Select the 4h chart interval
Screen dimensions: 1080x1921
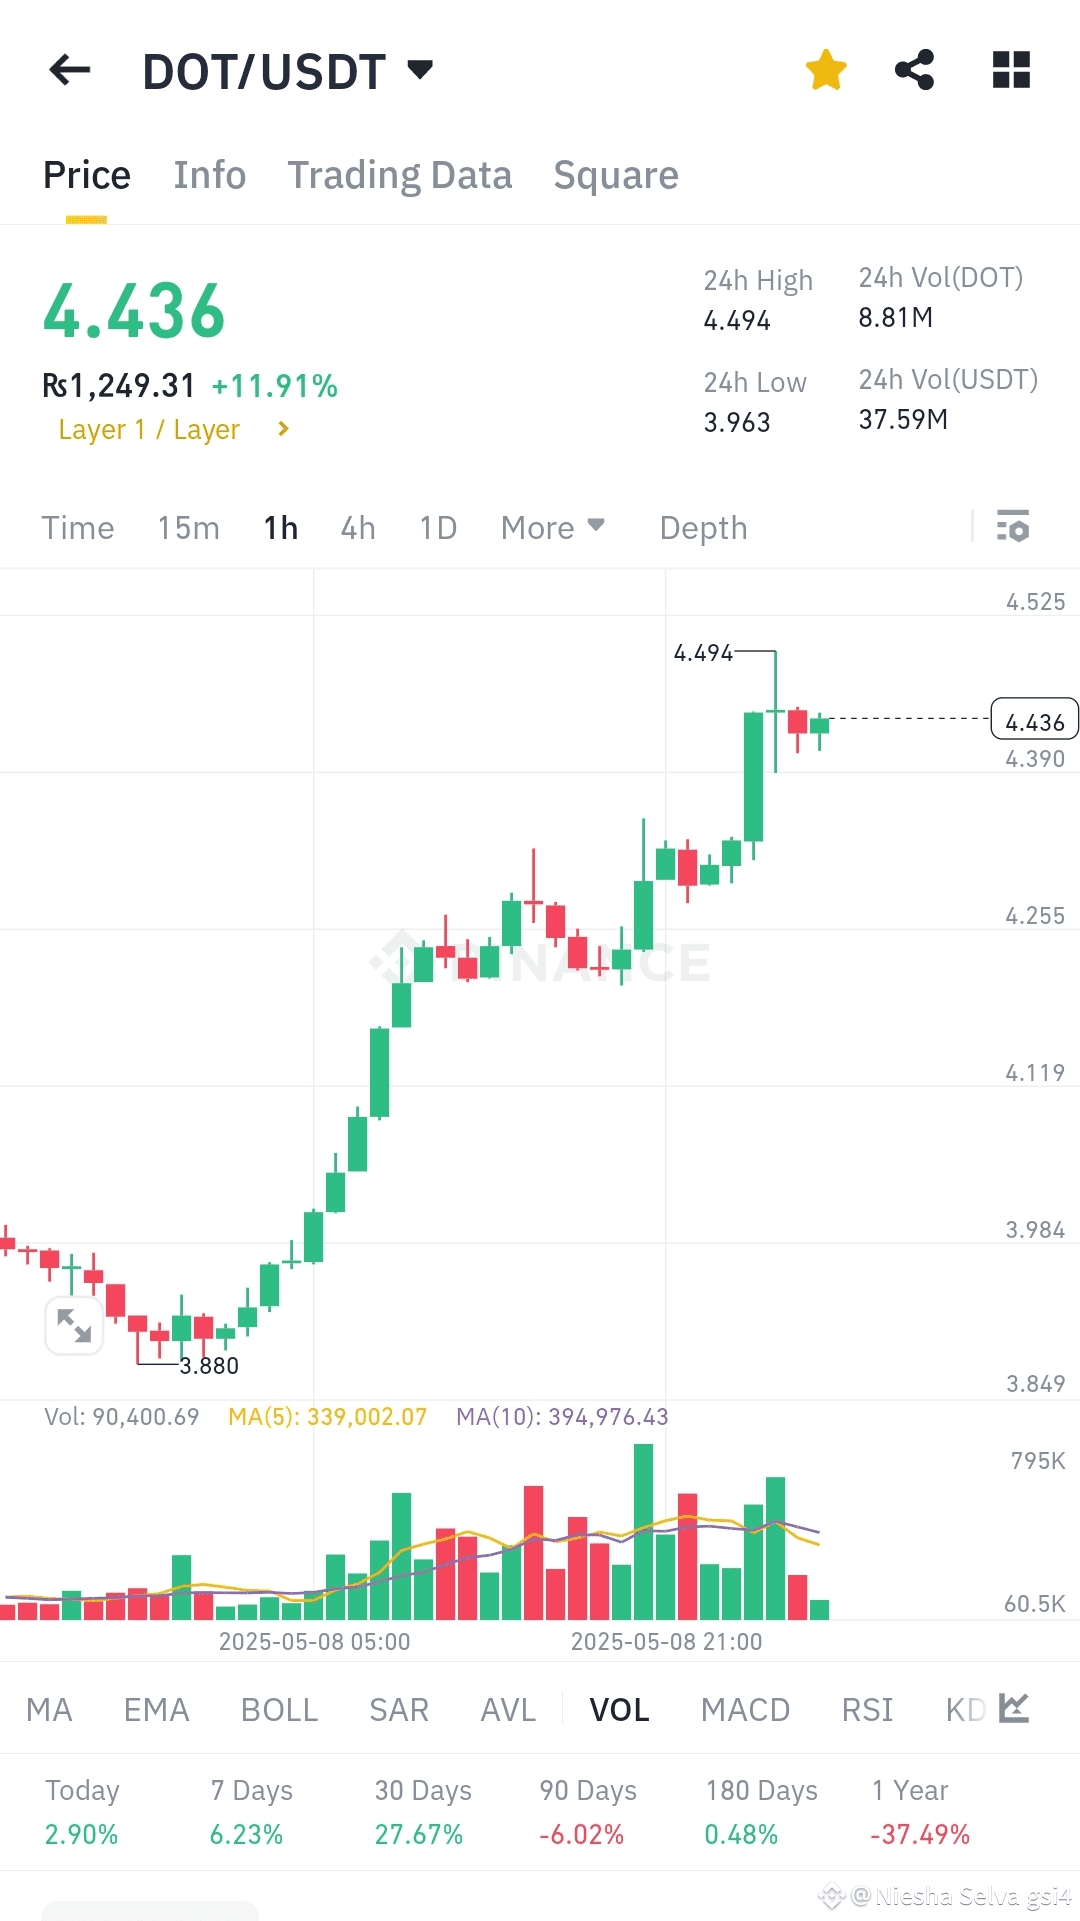click(x=358, y=527)
